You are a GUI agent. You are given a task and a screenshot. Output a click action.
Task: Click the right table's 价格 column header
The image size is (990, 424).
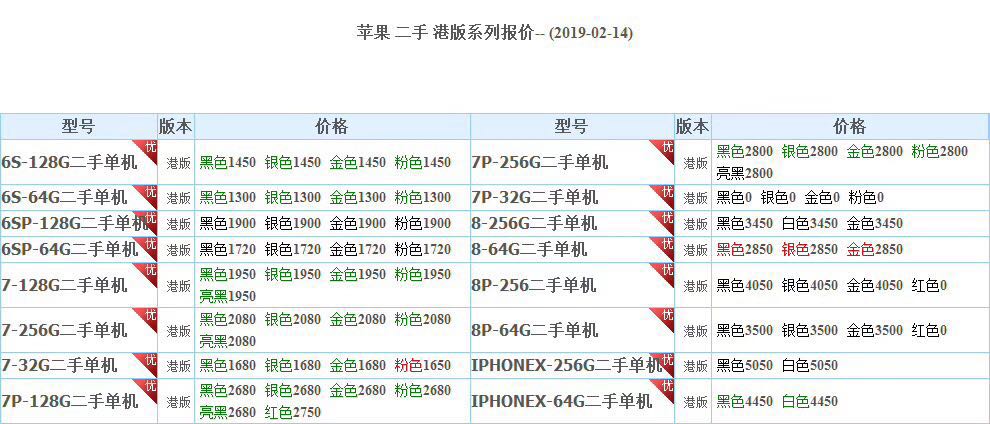(x=849, y=126)
